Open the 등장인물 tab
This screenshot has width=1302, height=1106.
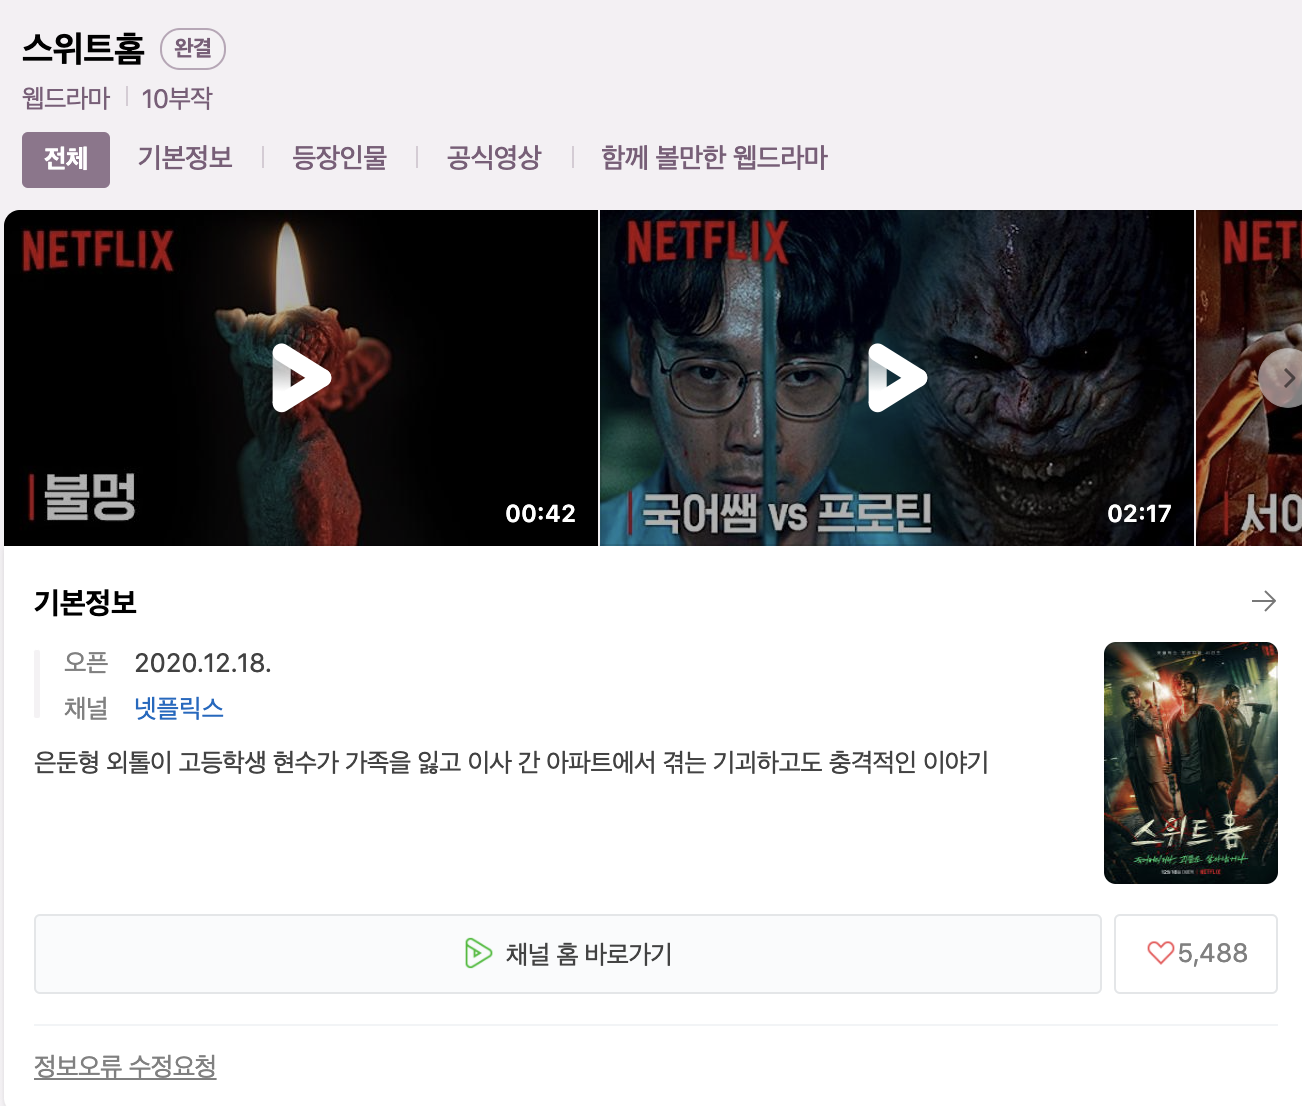[x=340, y=158]
